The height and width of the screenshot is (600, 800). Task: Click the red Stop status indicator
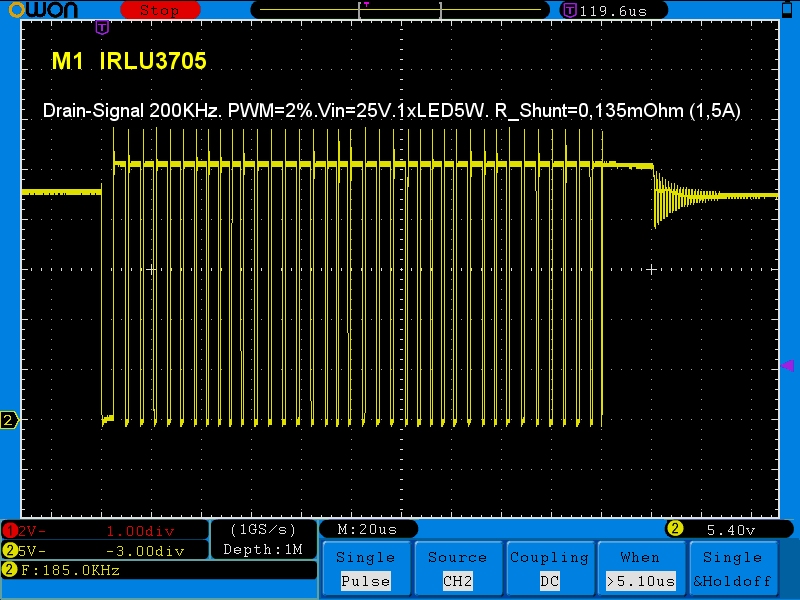(x=160, y=10)
